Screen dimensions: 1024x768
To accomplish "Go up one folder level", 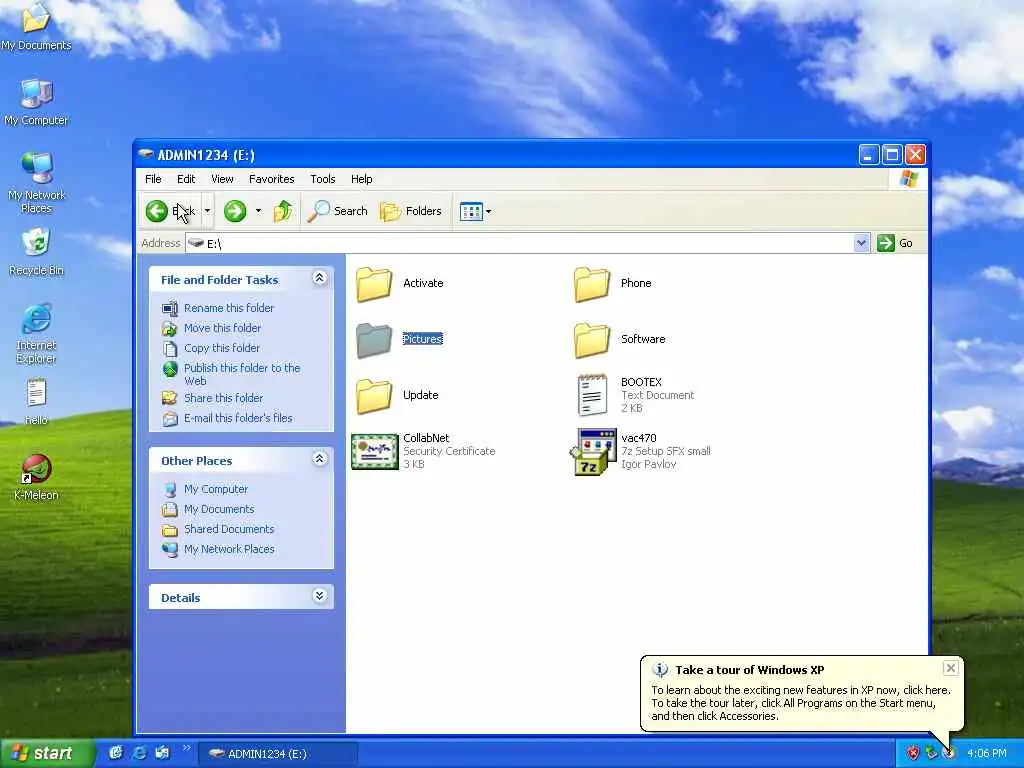I will (x=283, y=211).
